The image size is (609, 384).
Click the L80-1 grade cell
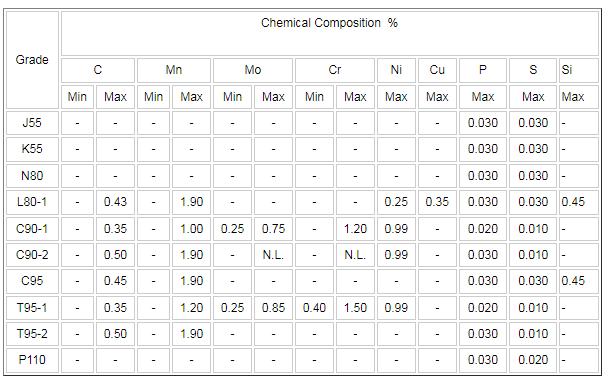pos(32,202)
